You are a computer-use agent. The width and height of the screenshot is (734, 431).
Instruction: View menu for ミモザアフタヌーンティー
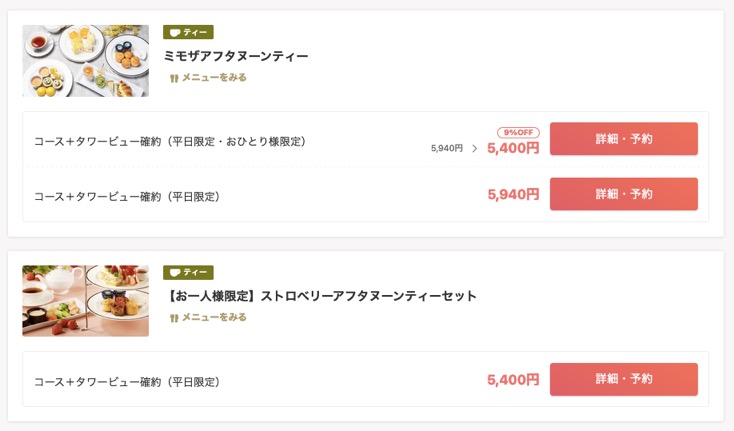point(213,78)
